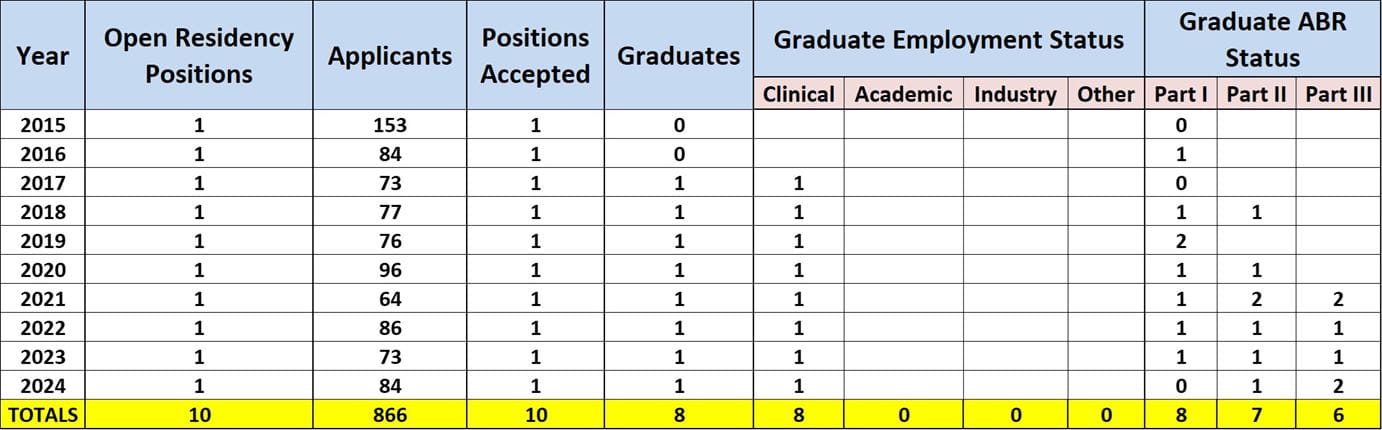Select the TOTALS row label
This screenshot has height=430, width=1382.
(x=42, y=414)
